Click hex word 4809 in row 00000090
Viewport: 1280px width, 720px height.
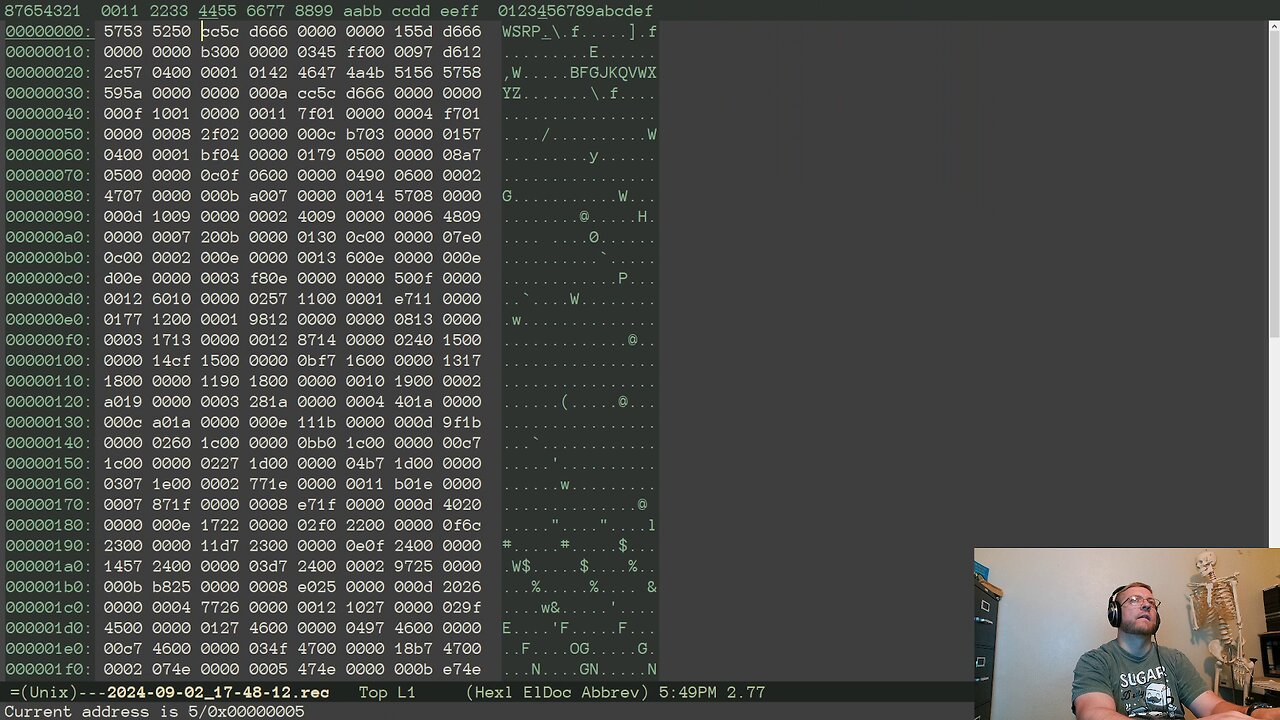[462, 217]
